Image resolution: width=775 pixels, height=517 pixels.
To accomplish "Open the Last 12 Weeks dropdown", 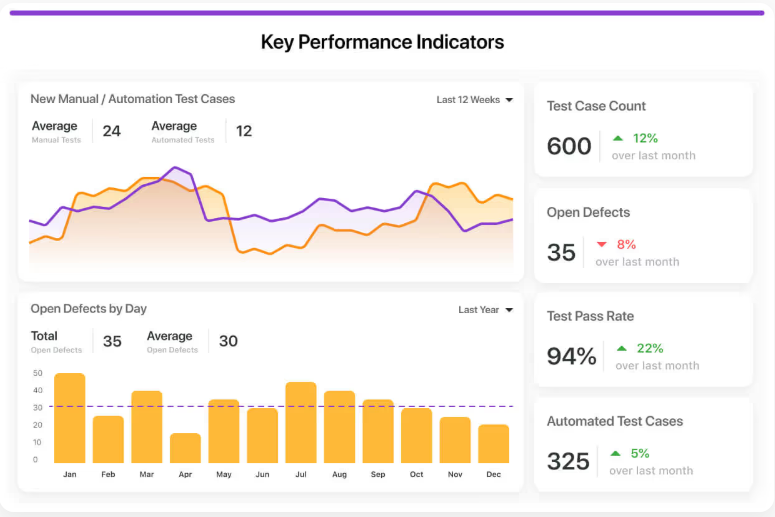I will tap(474, 100).
